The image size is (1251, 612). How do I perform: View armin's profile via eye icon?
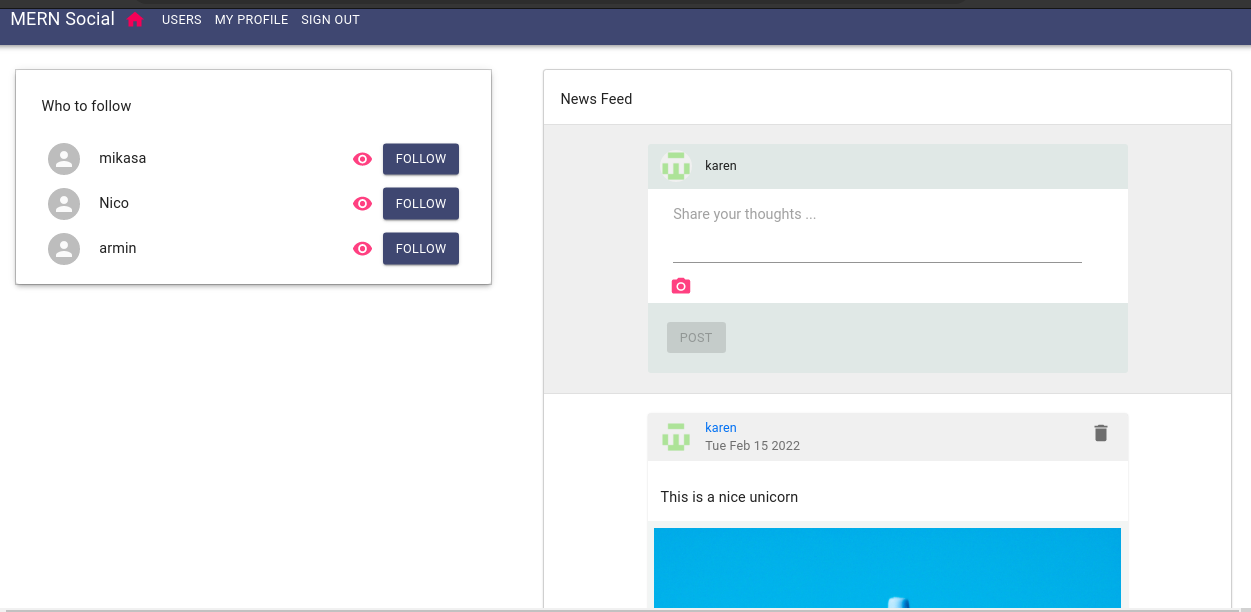pos(362,249)
